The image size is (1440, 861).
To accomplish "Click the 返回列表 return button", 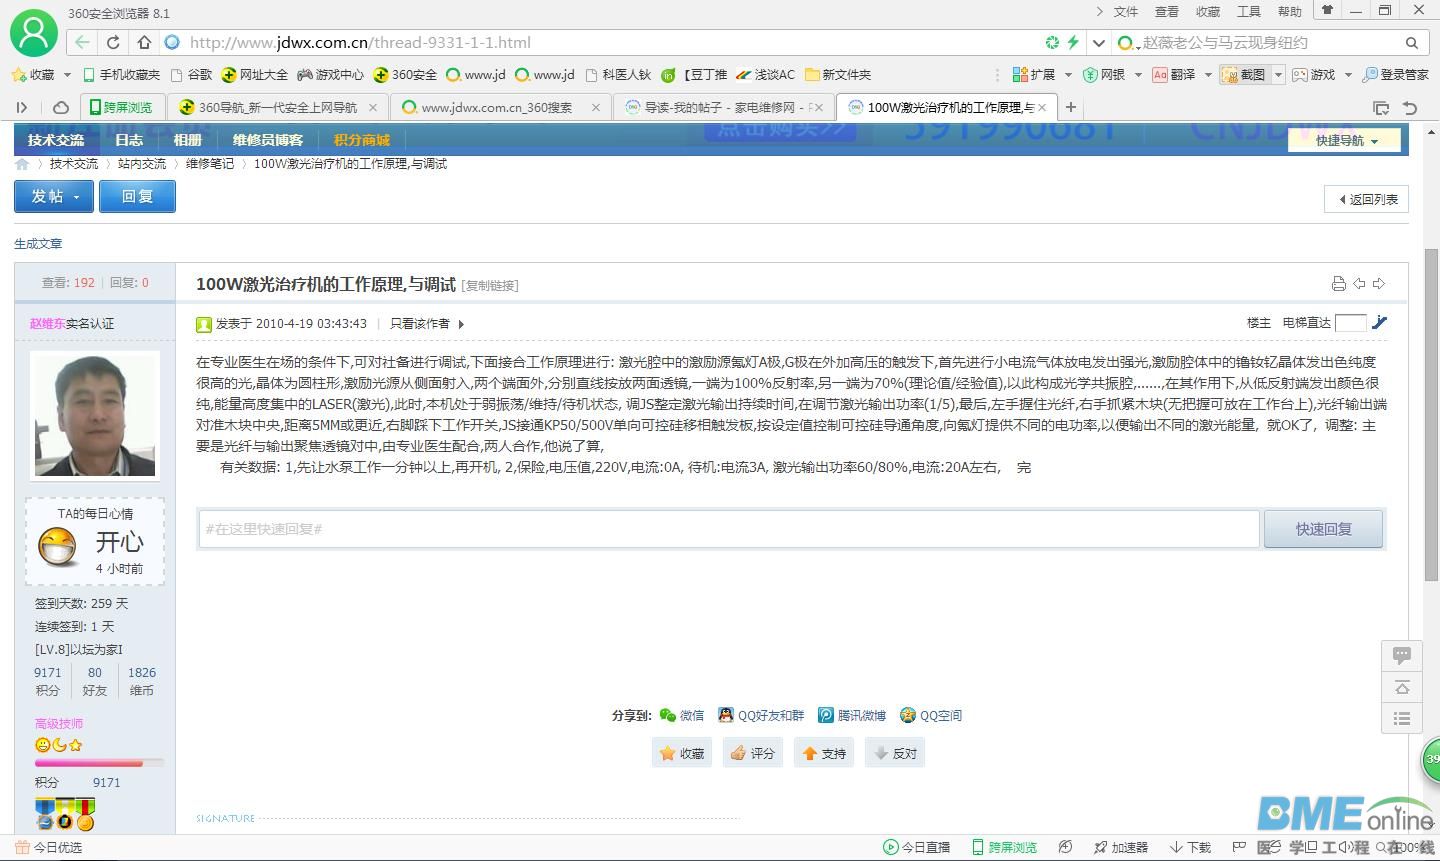I will point(1366,199).
